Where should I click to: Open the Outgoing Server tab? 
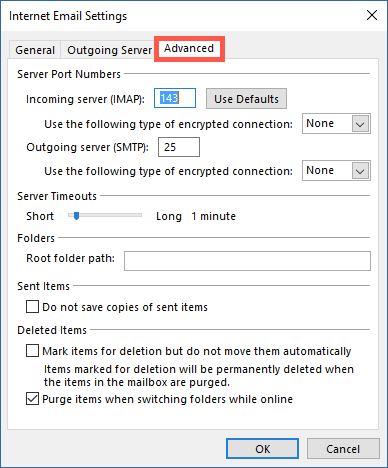109,50
